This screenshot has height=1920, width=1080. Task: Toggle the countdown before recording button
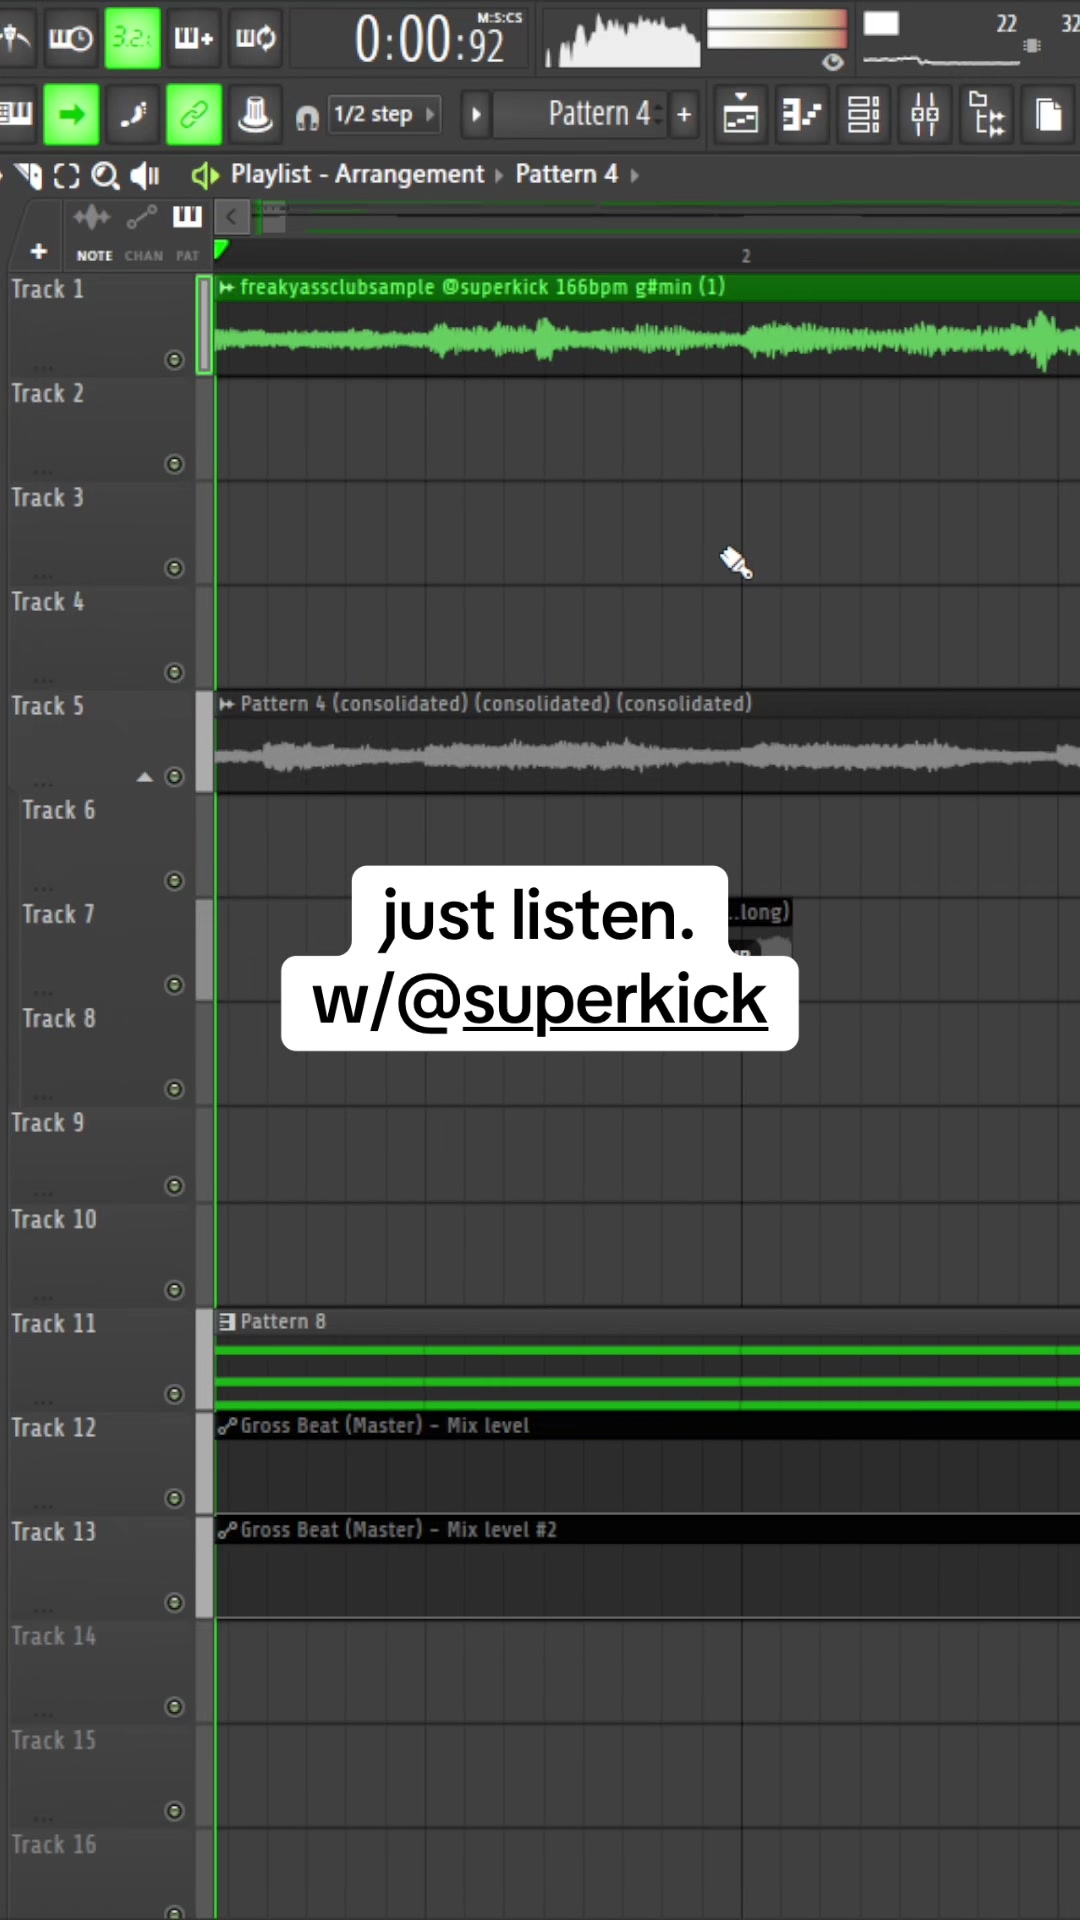pyautogui.click(x=132, y=38)
